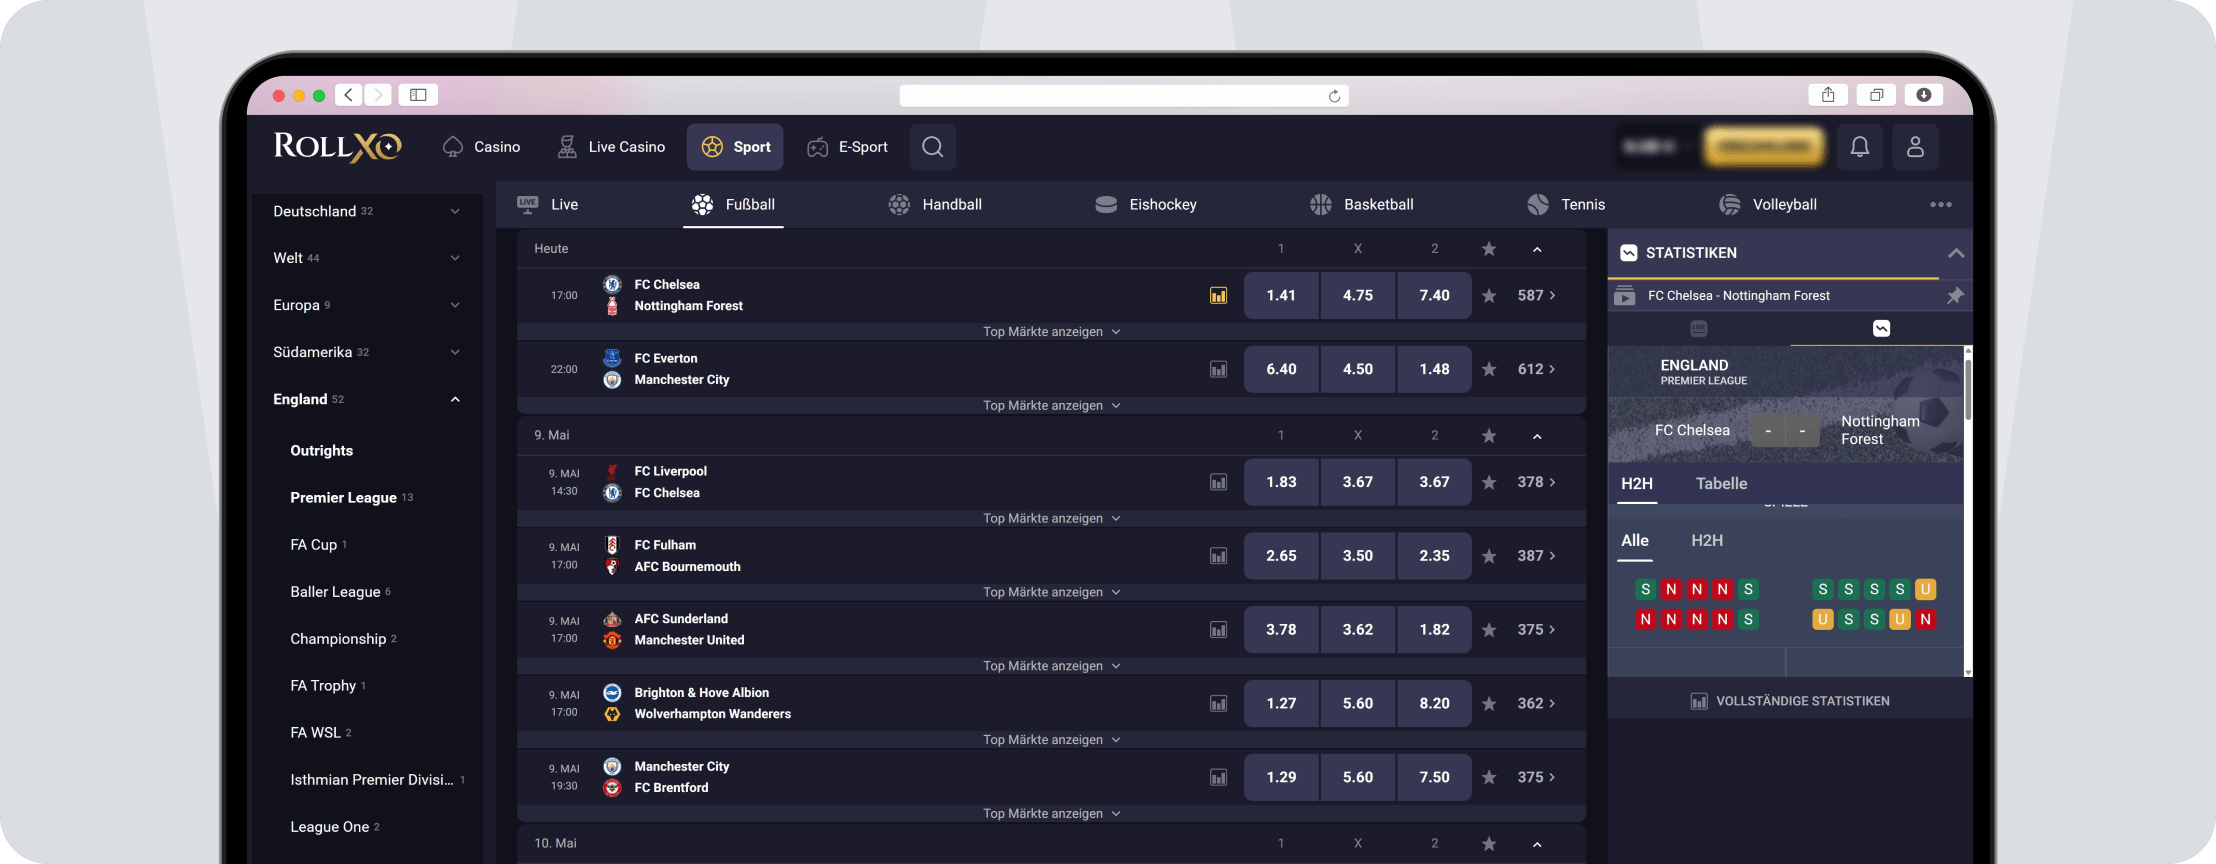Favorite the Manchester City vs FC Brentford match
Image resolution: width=2216 pixels, height=864 pixels.
(1489, 777)
